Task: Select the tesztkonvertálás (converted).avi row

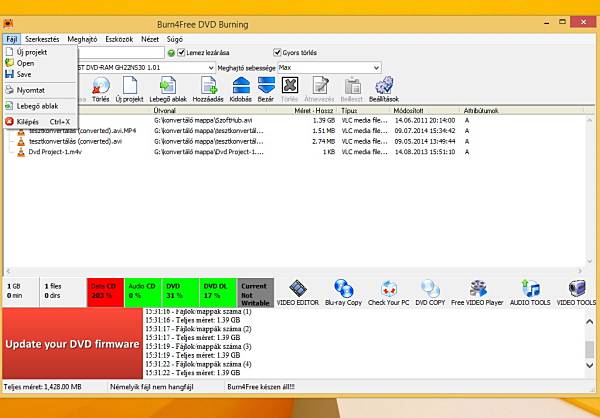Action: pyautogui.click(x=294, y=141)
